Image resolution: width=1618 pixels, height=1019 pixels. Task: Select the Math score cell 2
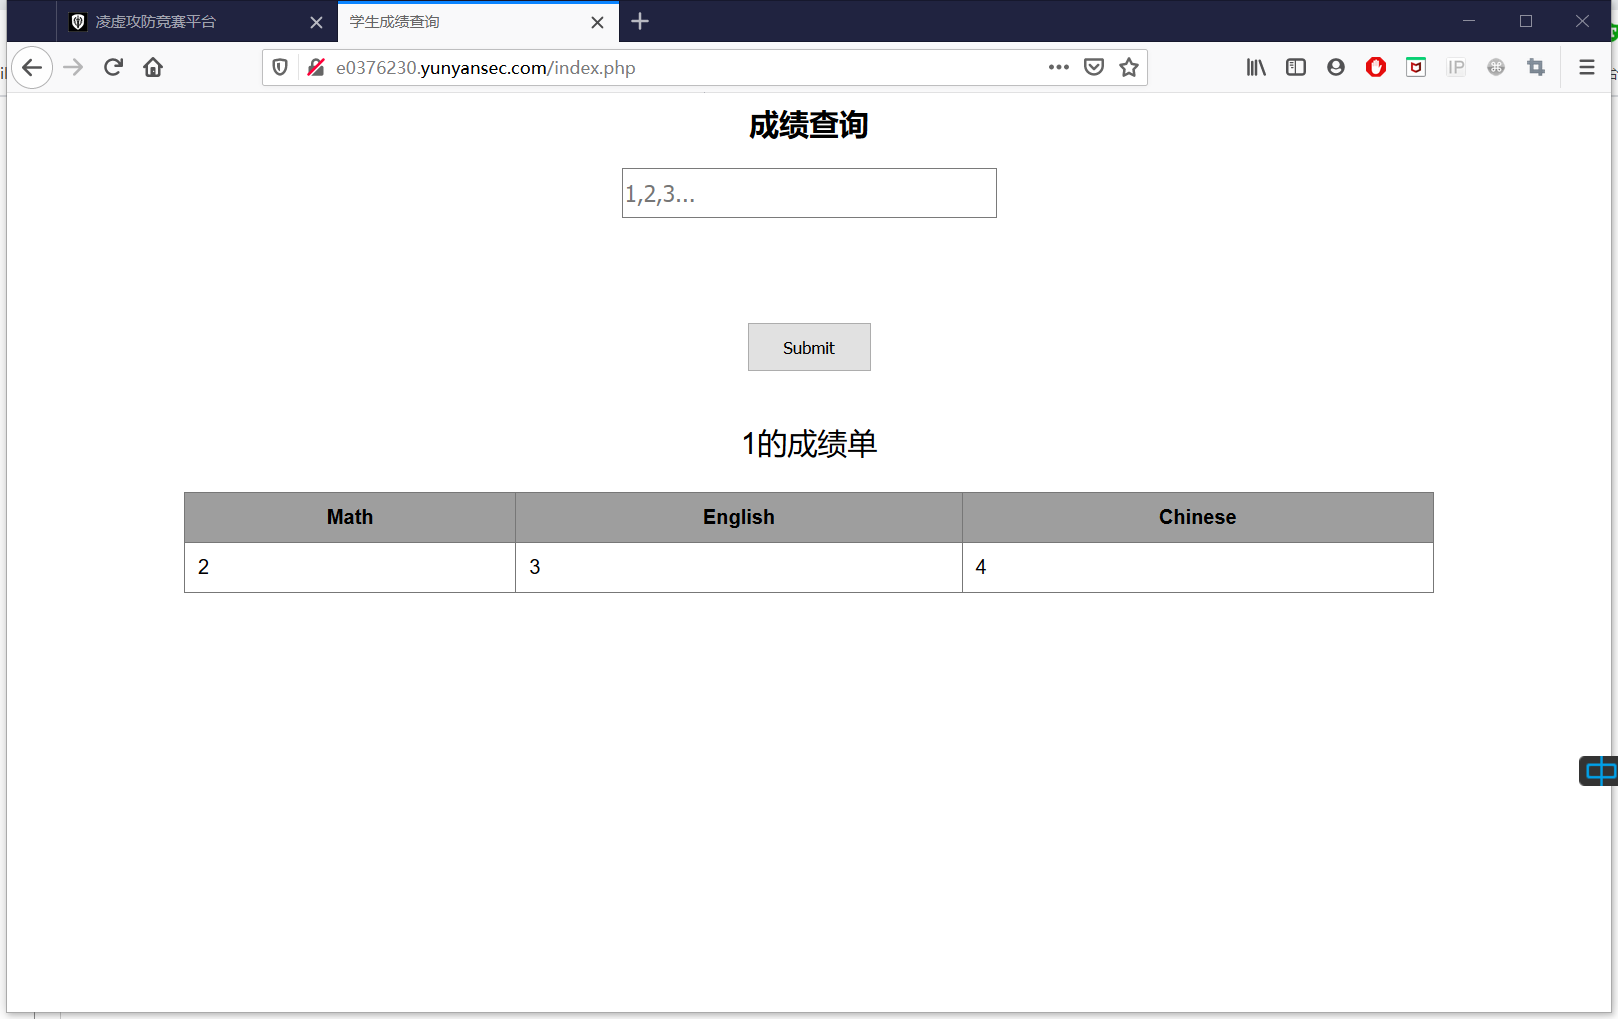(x=350, y=567)
